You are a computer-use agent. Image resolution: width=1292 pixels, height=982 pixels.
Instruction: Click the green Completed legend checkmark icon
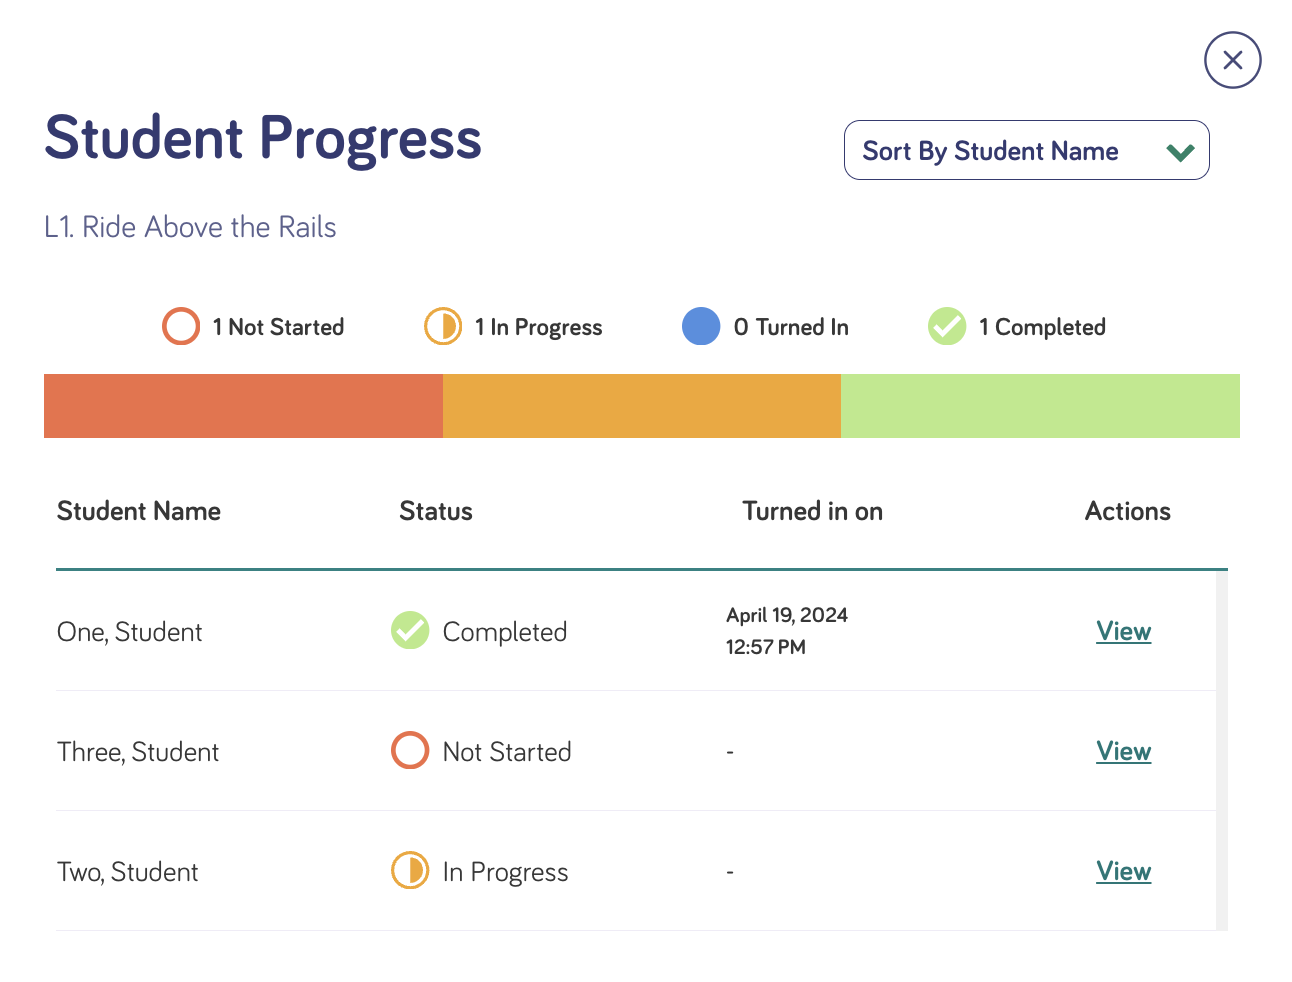click(947, 326)
